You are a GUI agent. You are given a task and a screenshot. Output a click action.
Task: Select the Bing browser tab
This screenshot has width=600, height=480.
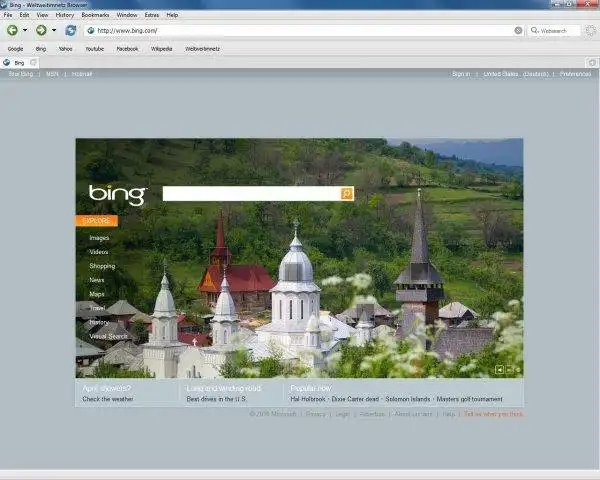point(19,63)
